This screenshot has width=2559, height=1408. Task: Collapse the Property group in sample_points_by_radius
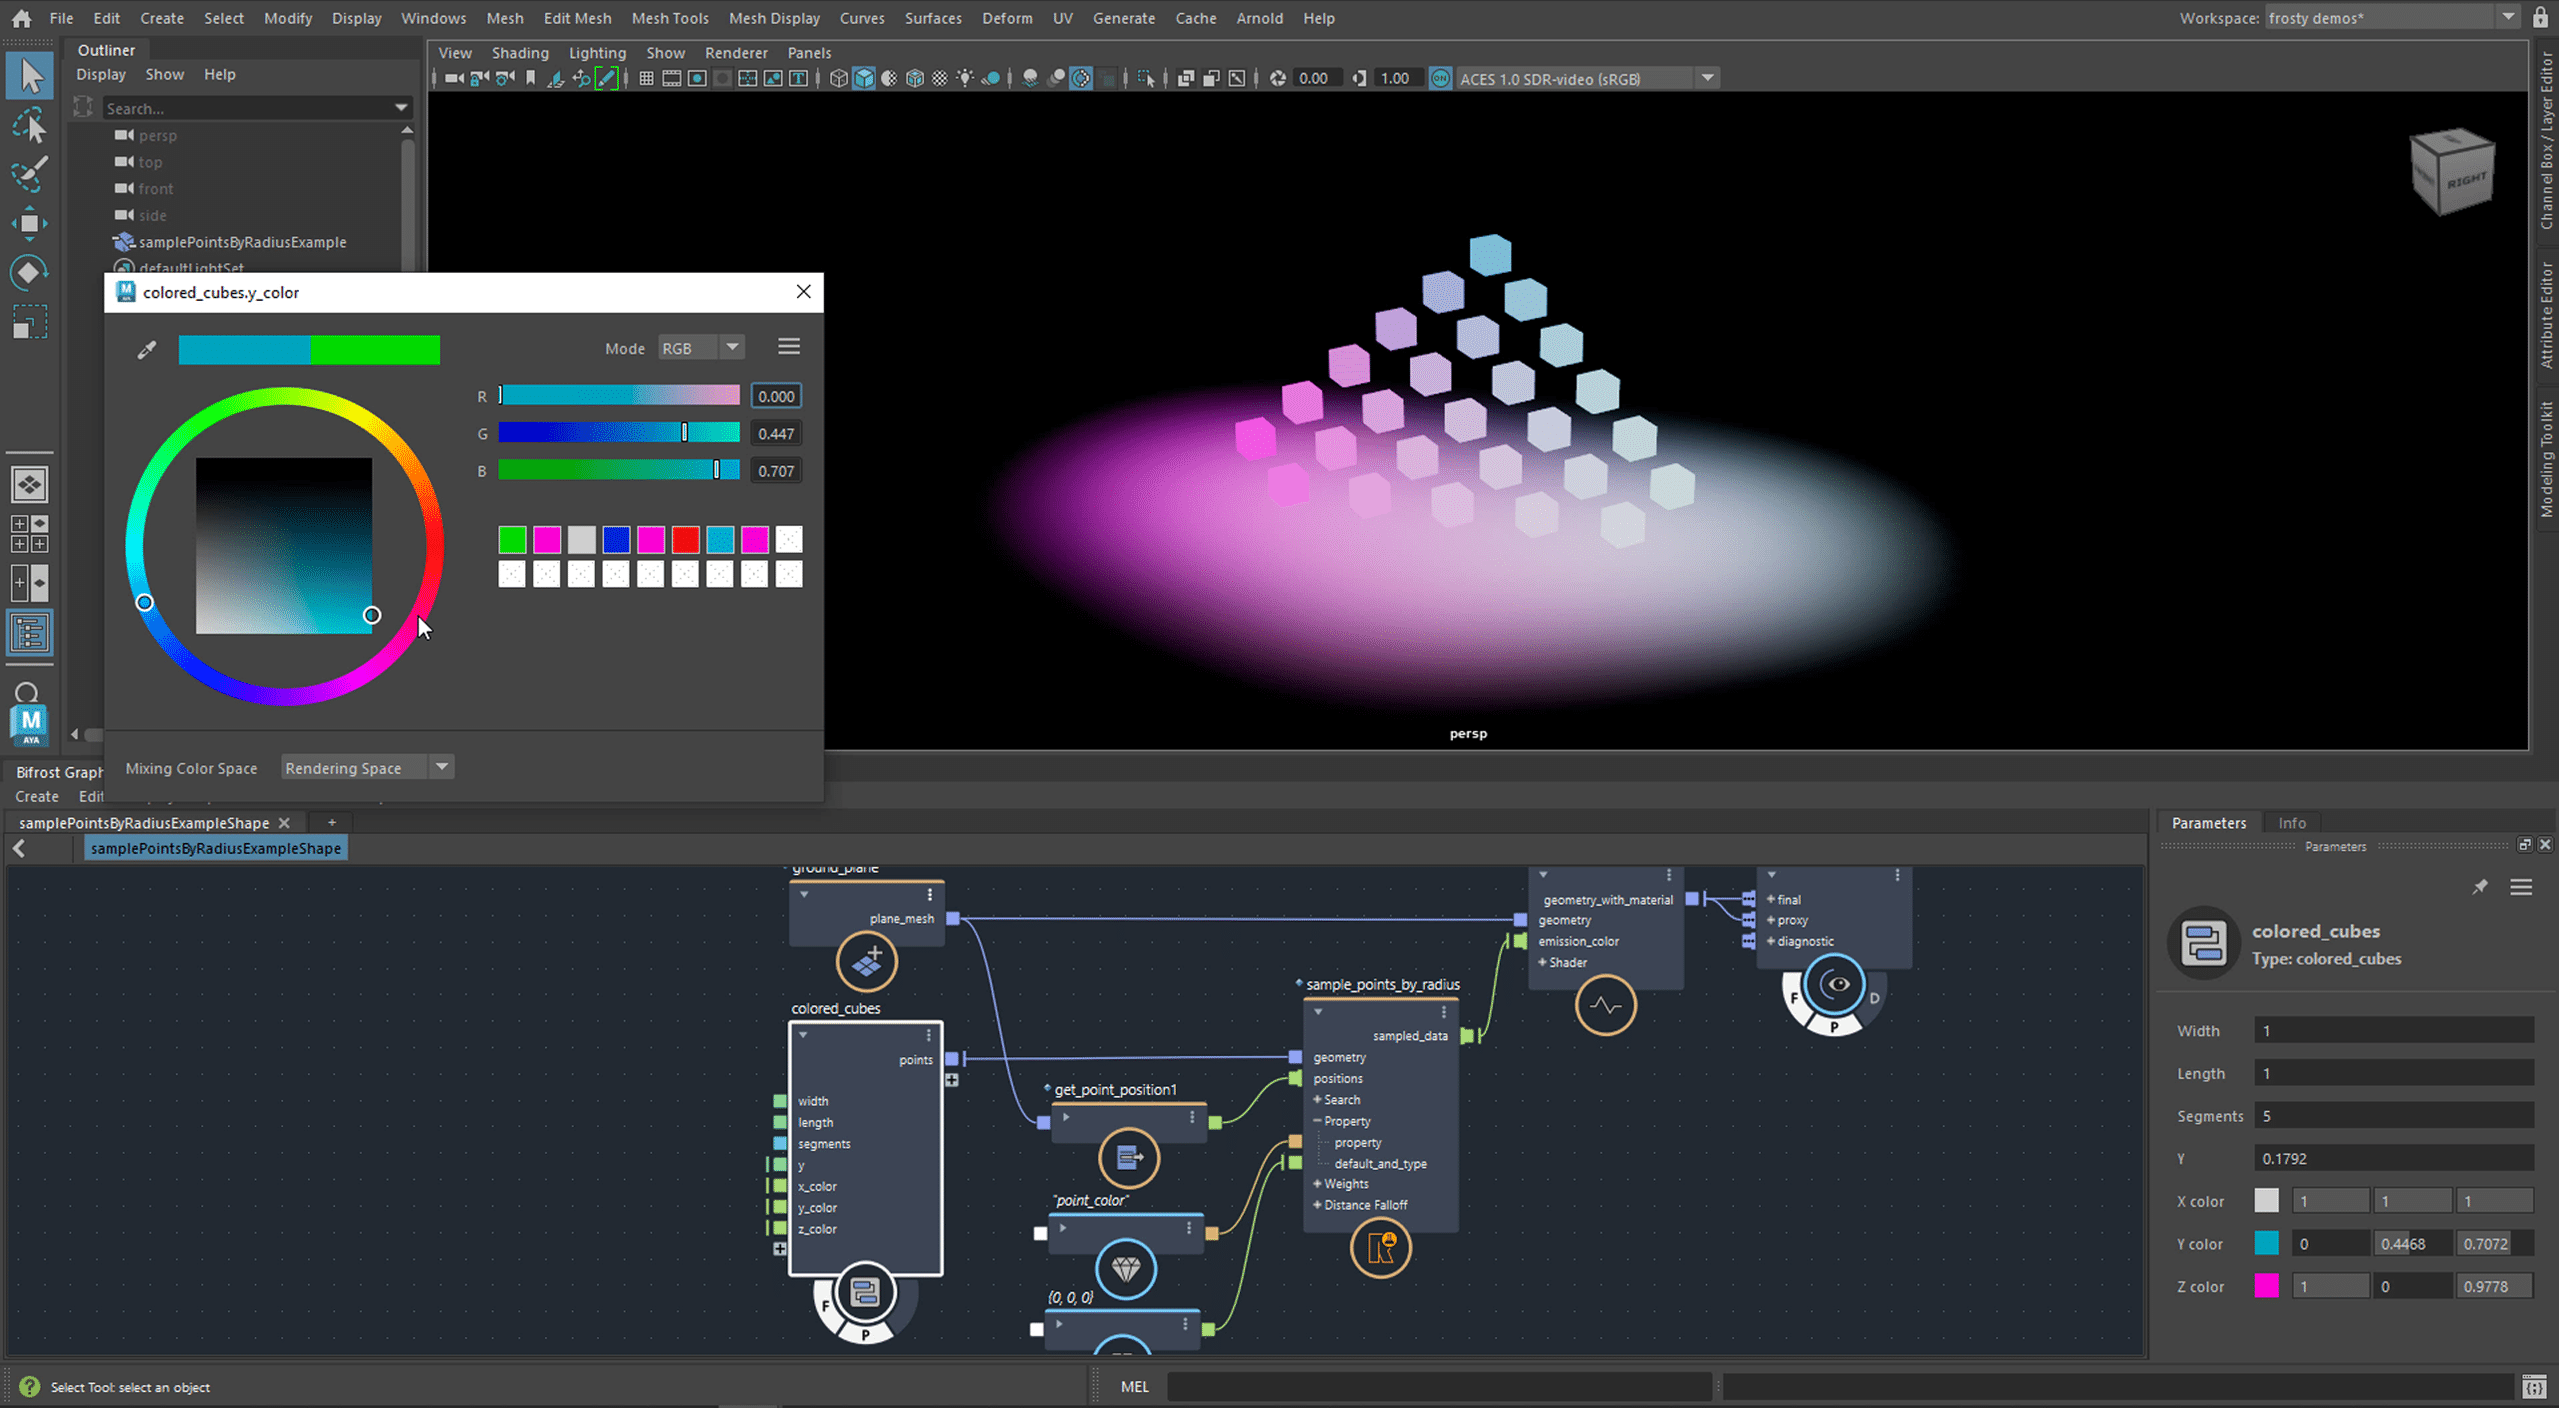click(1318, 1121)
